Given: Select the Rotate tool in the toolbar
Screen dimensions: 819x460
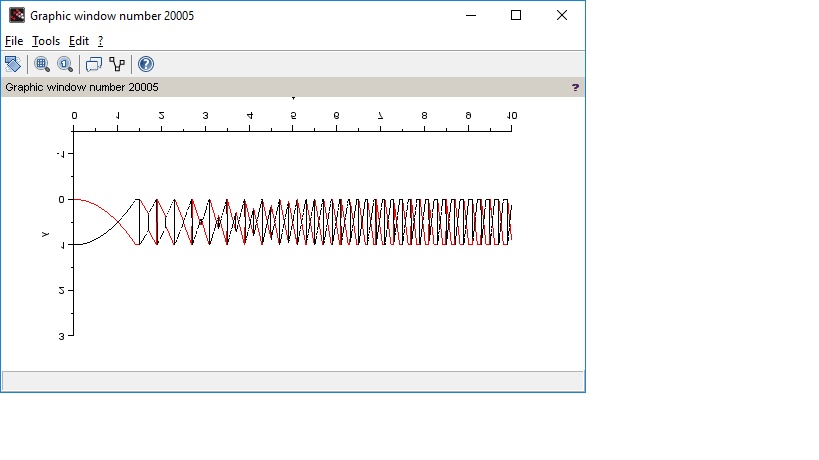Looking at the screenshot, I should tap(13, 64).
